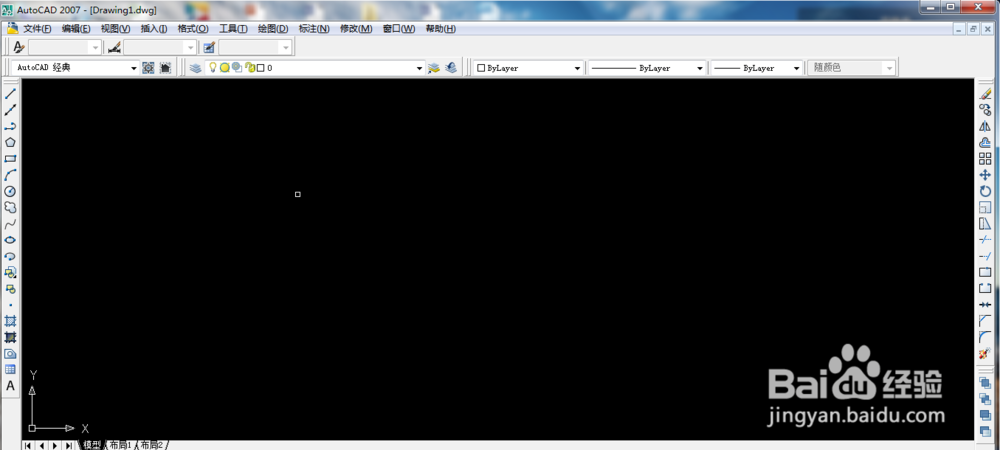Open the Hatch tool
Viewport: 1000px width, 450px height.
[x=10, y=321]
